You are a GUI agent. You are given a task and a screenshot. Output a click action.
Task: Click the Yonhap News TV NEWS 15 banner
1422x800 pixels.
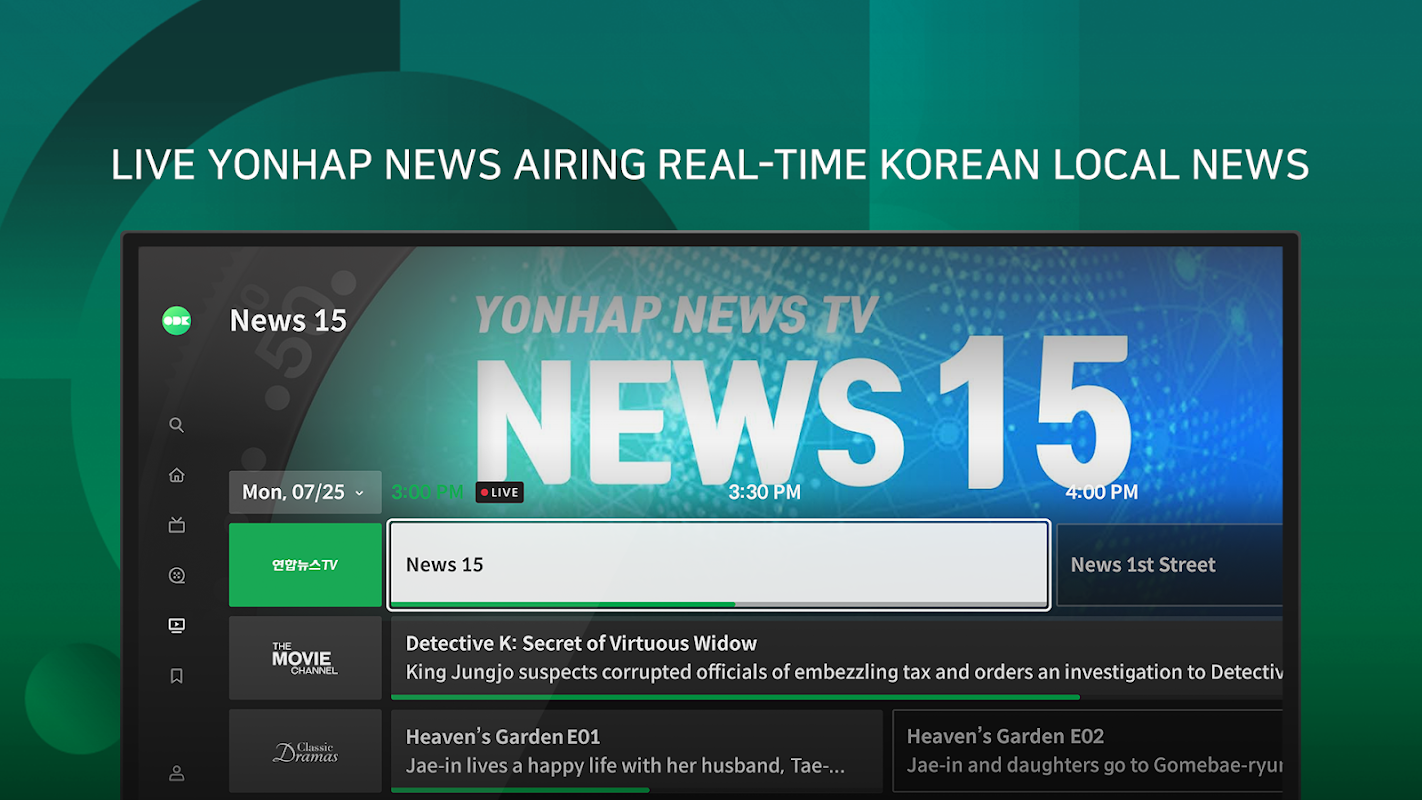pyautogui.click(x=804, y=393)
